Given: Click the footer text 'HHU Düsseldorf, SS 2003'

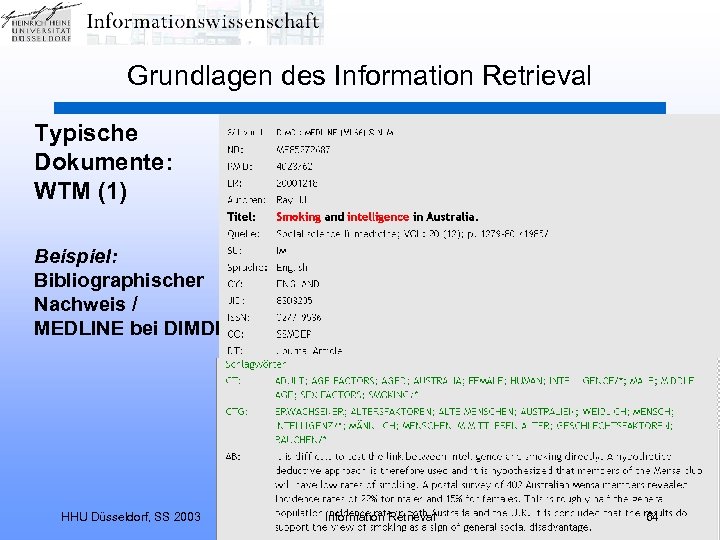Looking at the screenshot, I should pos(131,517).
